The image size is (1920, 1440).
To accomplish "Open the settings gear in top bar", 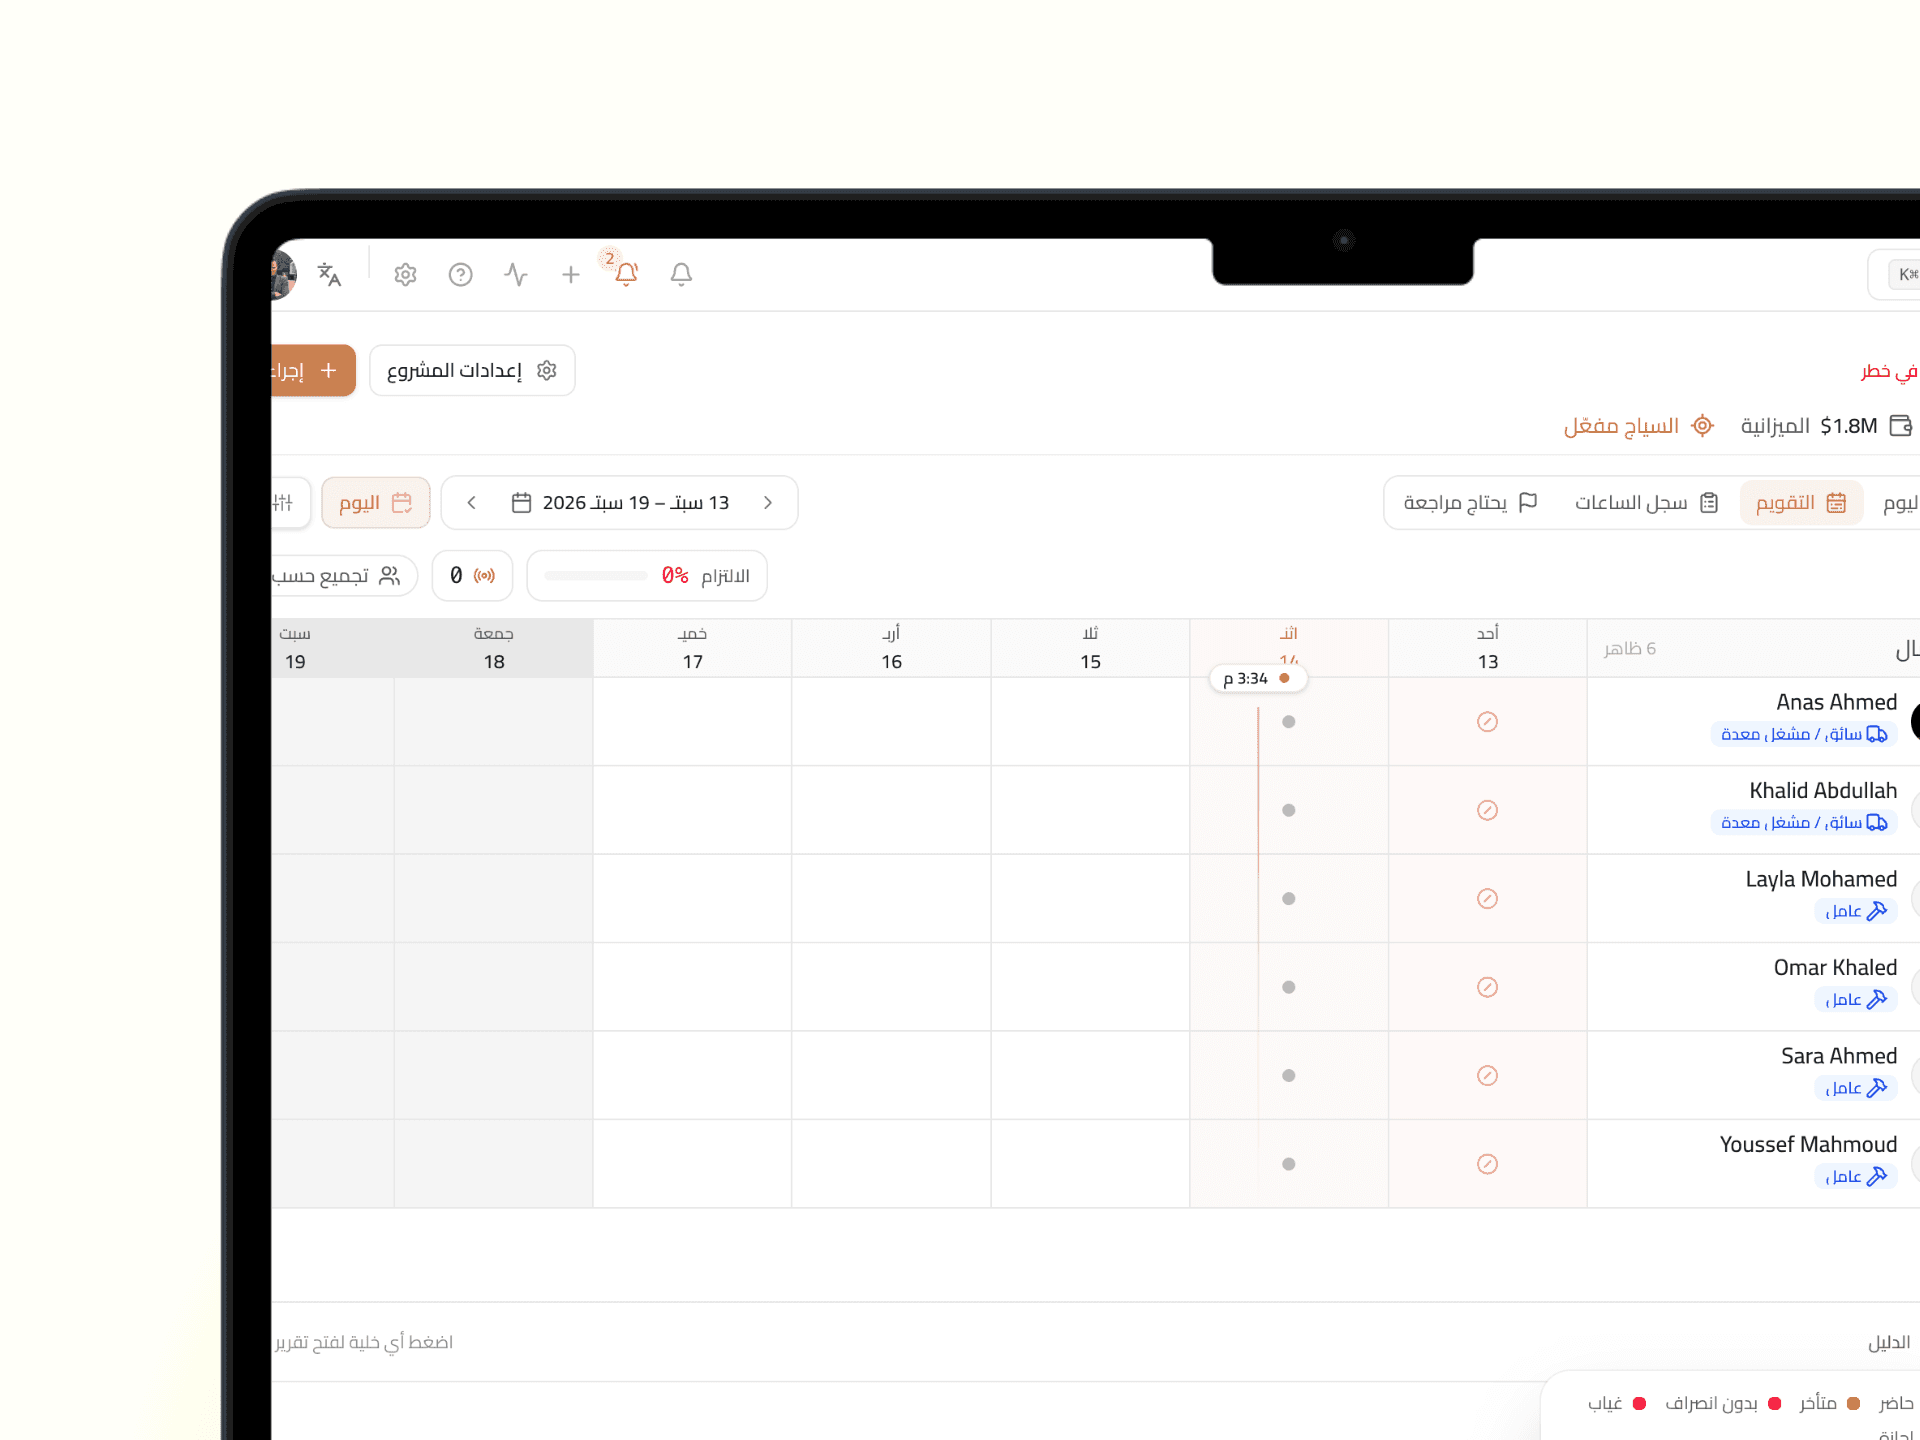I will pos(405,274).
